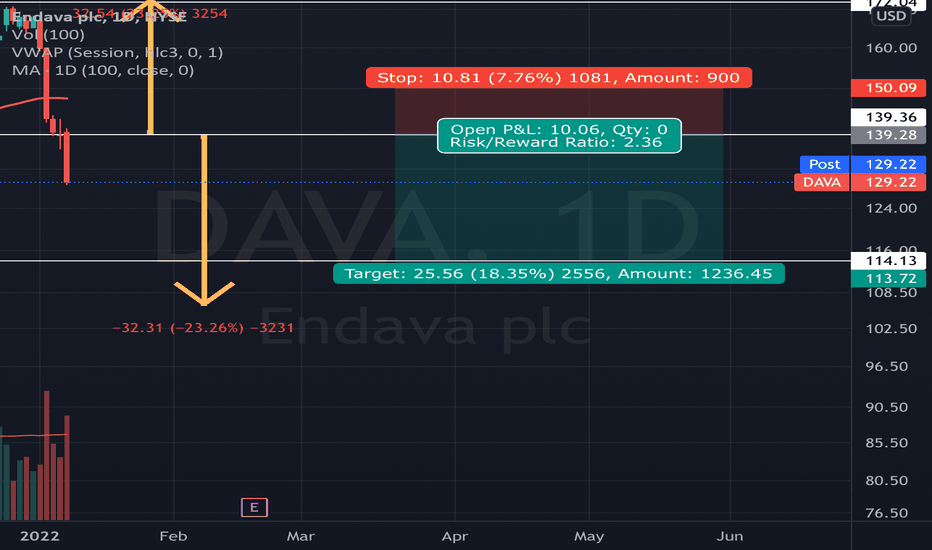Screen dimensions: 932x550
Task: Click the 114.13 horizontal line price tag
Action: 888,260
